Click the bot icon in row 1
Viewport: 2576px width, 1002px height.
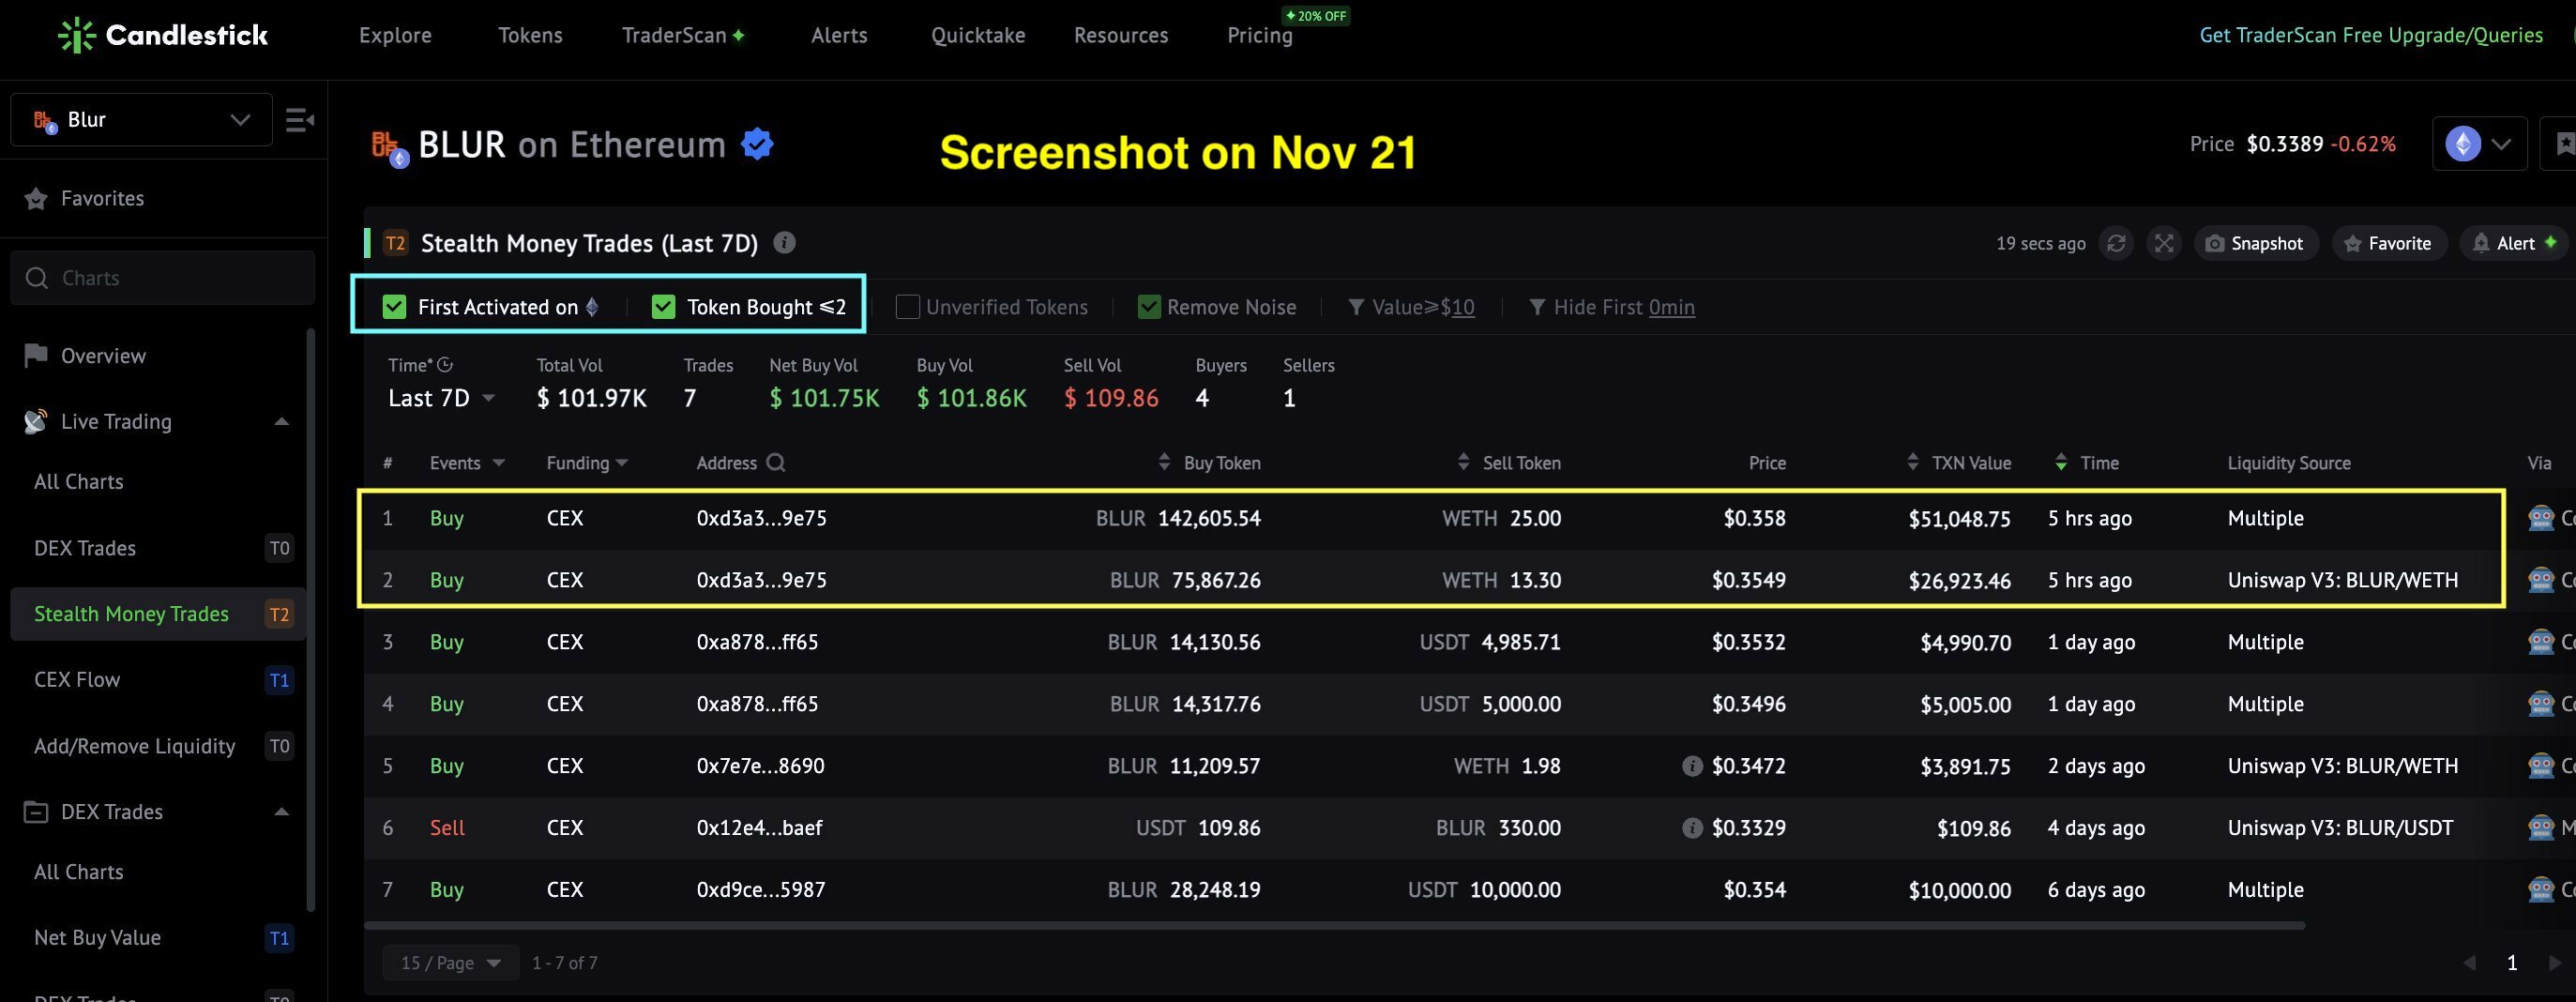coord(2540,518)
